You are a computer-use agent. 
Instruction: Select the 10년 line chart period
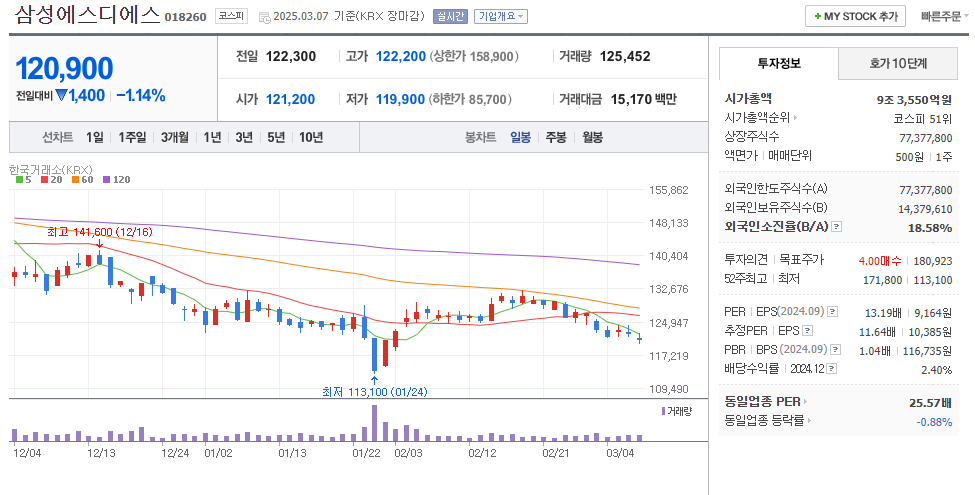tap(311, 137)
